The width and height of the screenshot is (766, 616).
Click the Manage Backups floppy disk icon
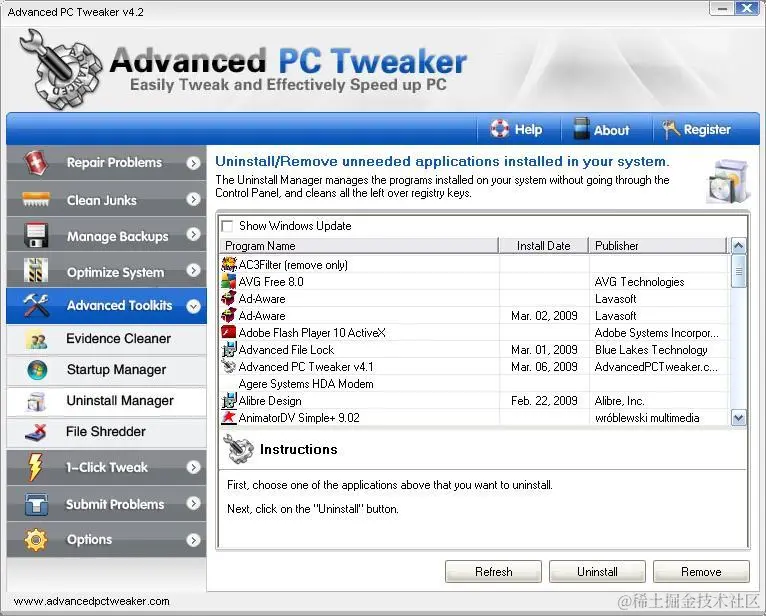(x=36, y=235)
